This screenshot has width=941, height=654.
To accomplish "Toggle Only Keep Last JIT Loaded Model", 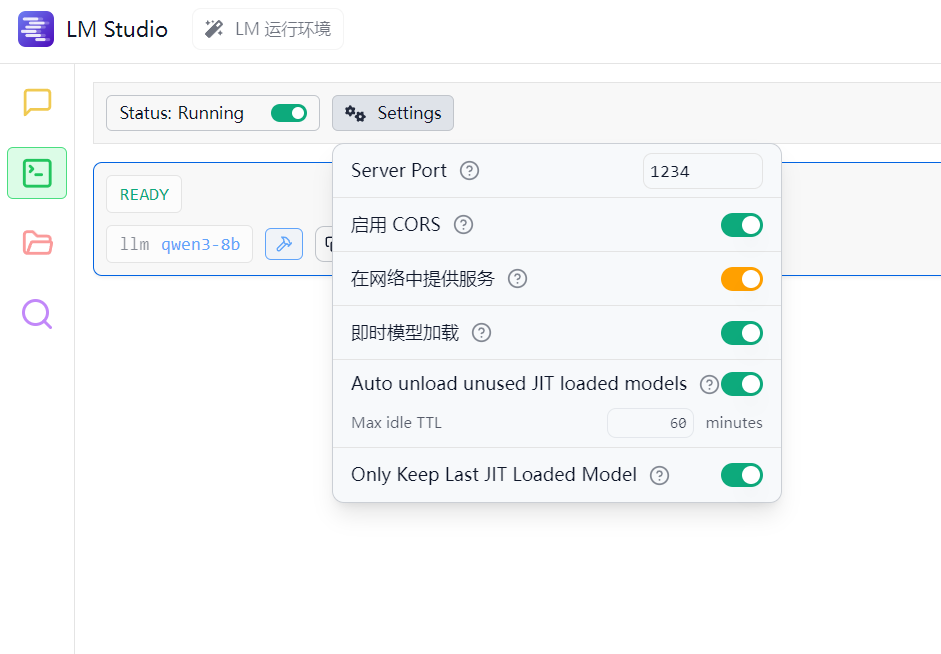I will tap(742, 475).
